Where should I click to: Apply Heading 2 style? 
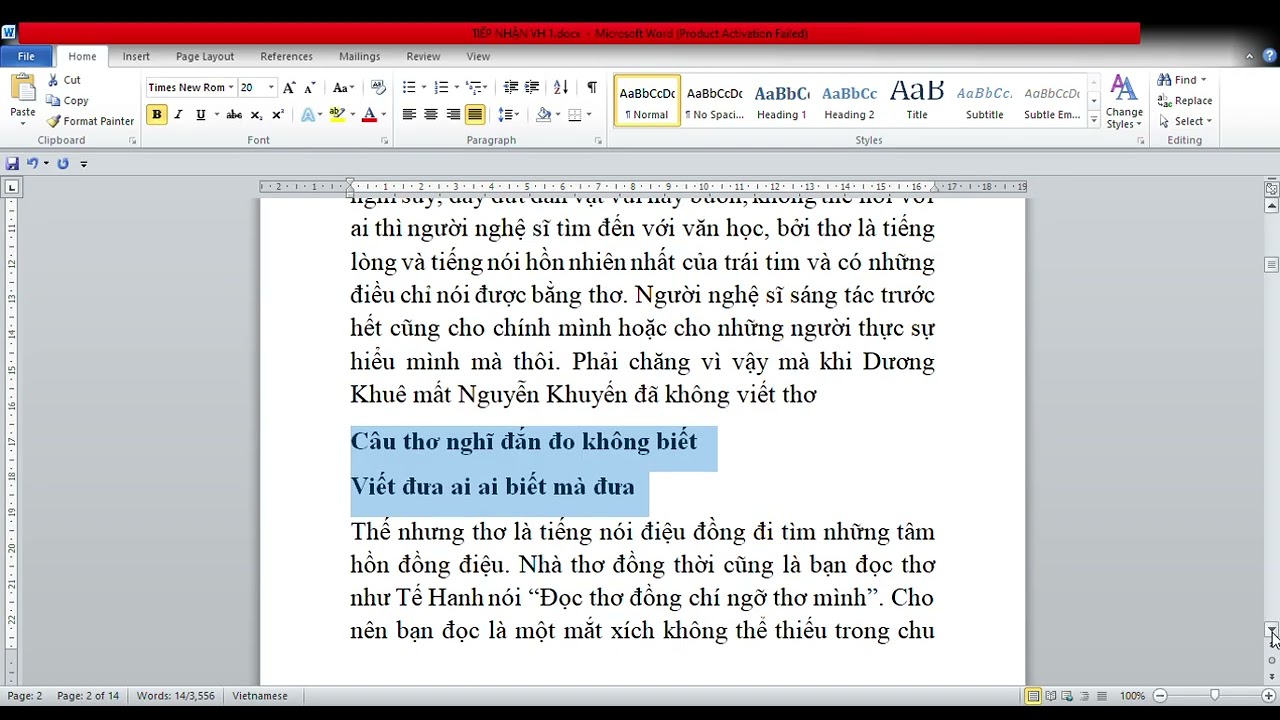849,101
